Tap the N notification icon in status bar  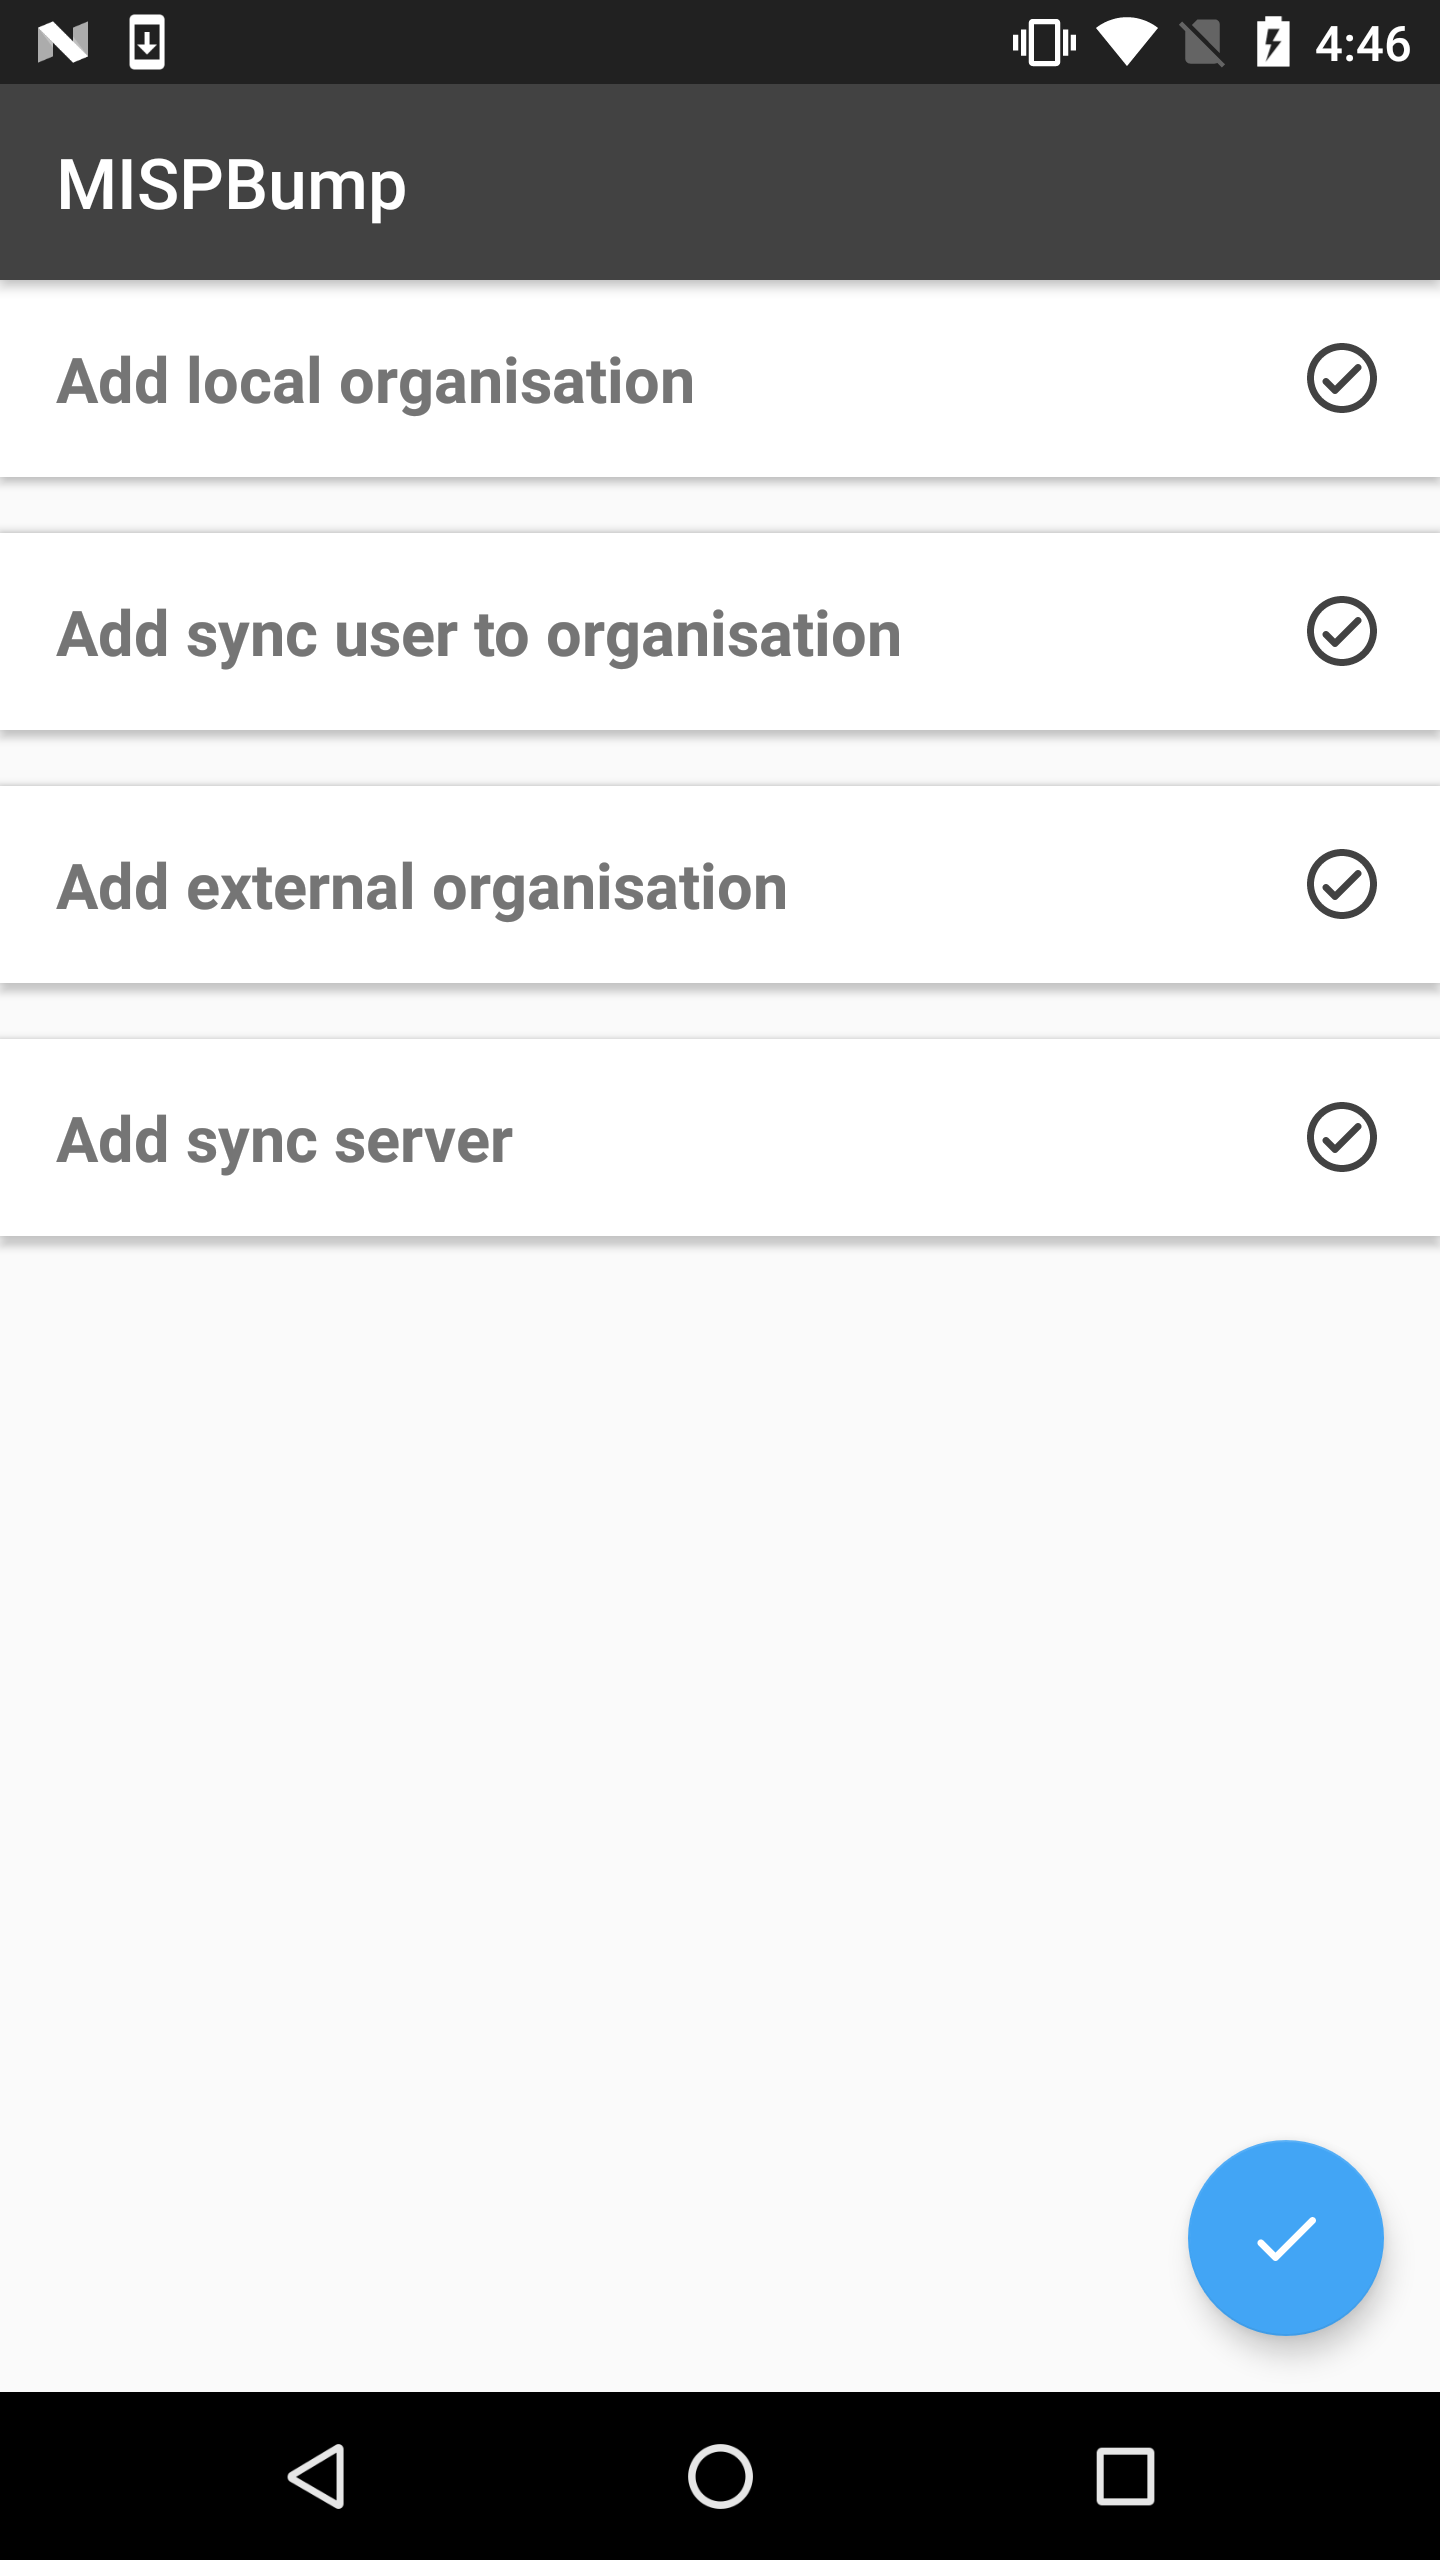63,43
